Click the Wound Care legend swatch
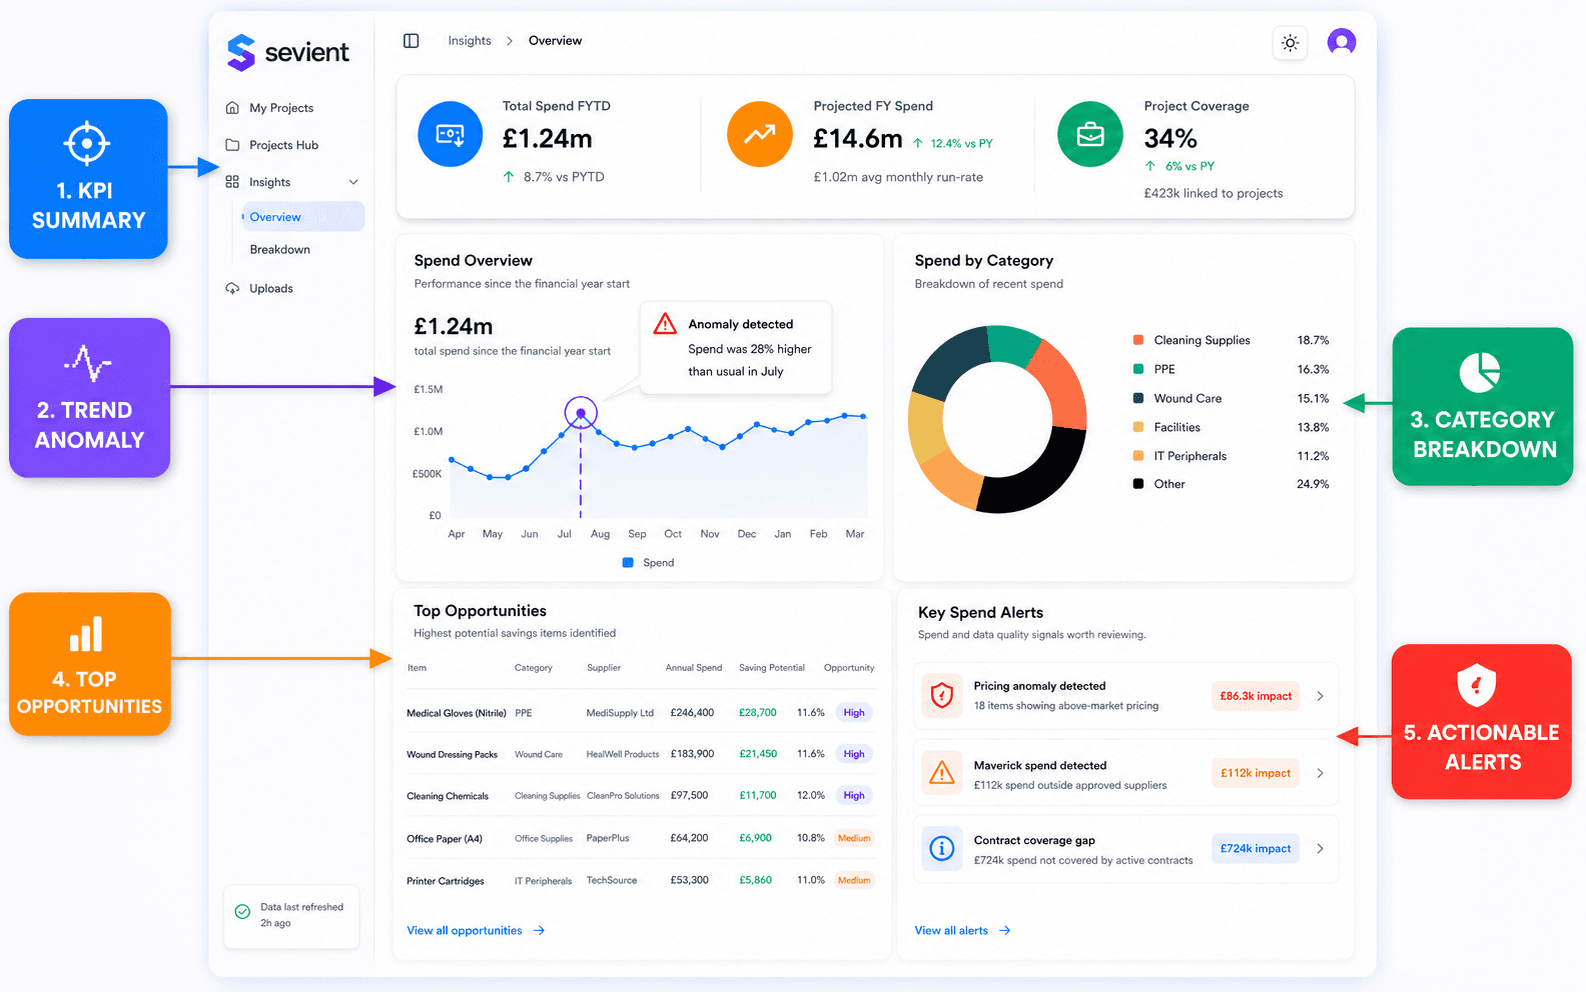The image size is (1586, 992). [x=1138, y=398]
